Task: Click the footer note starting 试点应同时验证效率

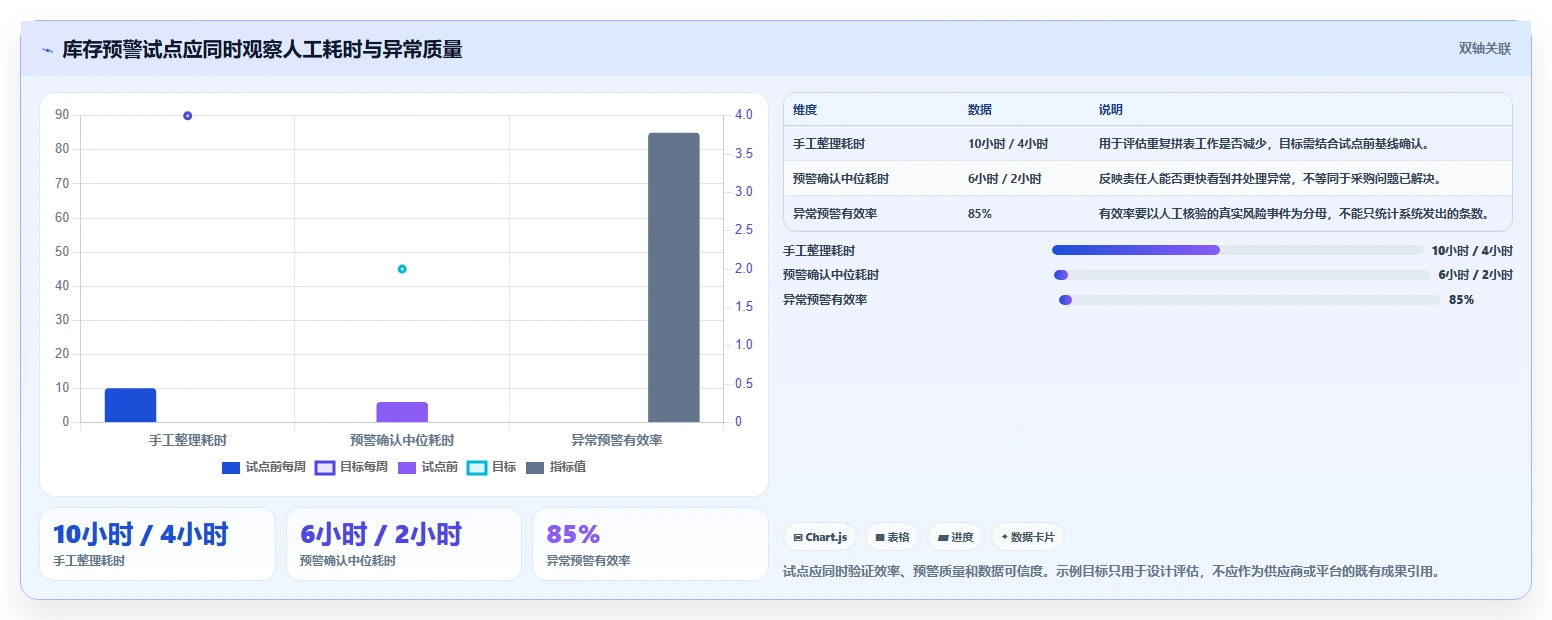Action: point(1111,572)
